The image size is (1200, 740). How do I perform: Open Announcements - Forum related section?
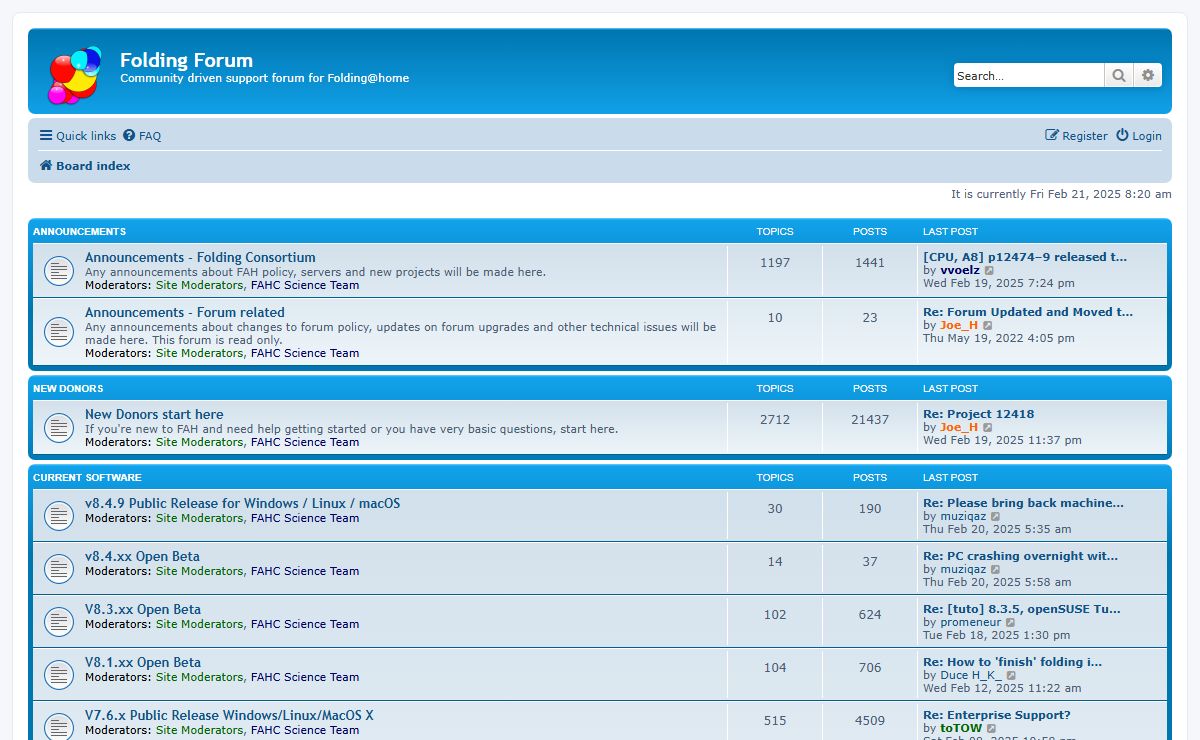185,312
